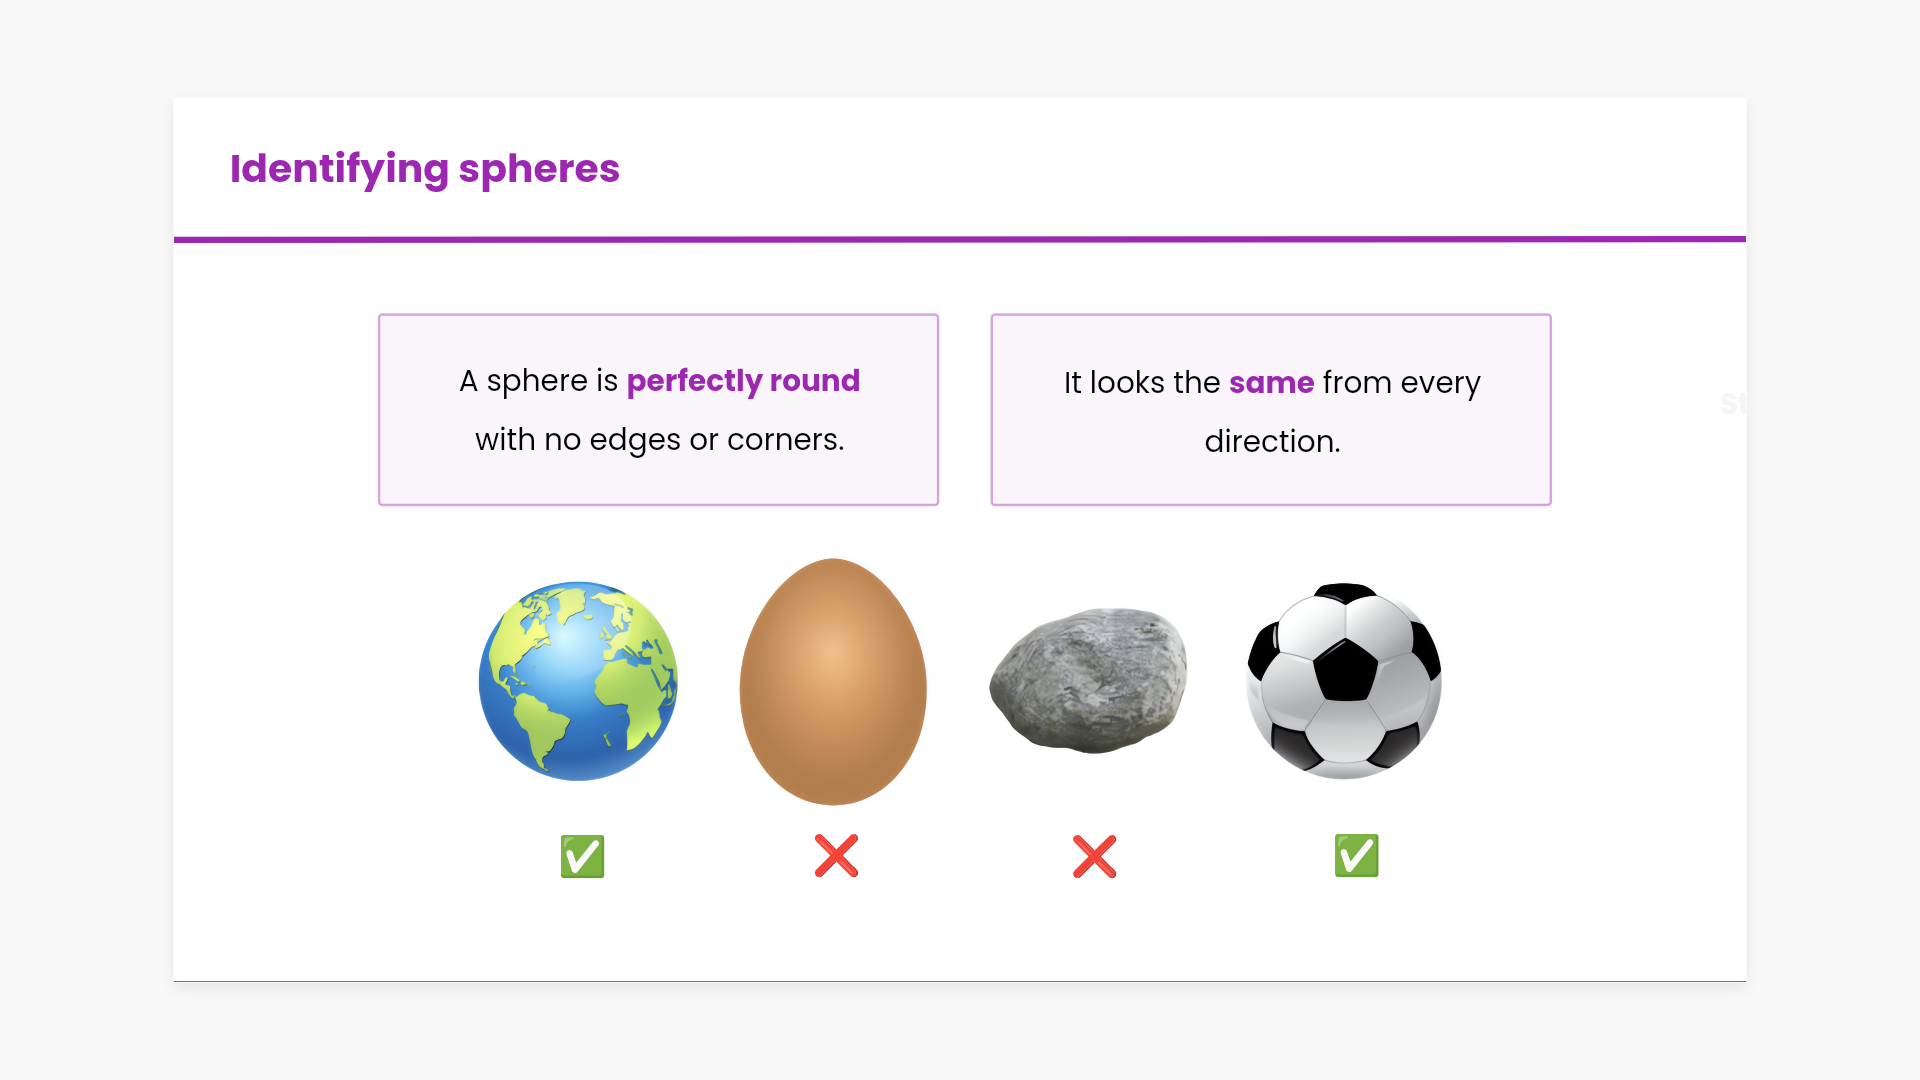Select the brown egg picture
Viewport: 1920px width, 1080px height.
(x=833, y=682)
